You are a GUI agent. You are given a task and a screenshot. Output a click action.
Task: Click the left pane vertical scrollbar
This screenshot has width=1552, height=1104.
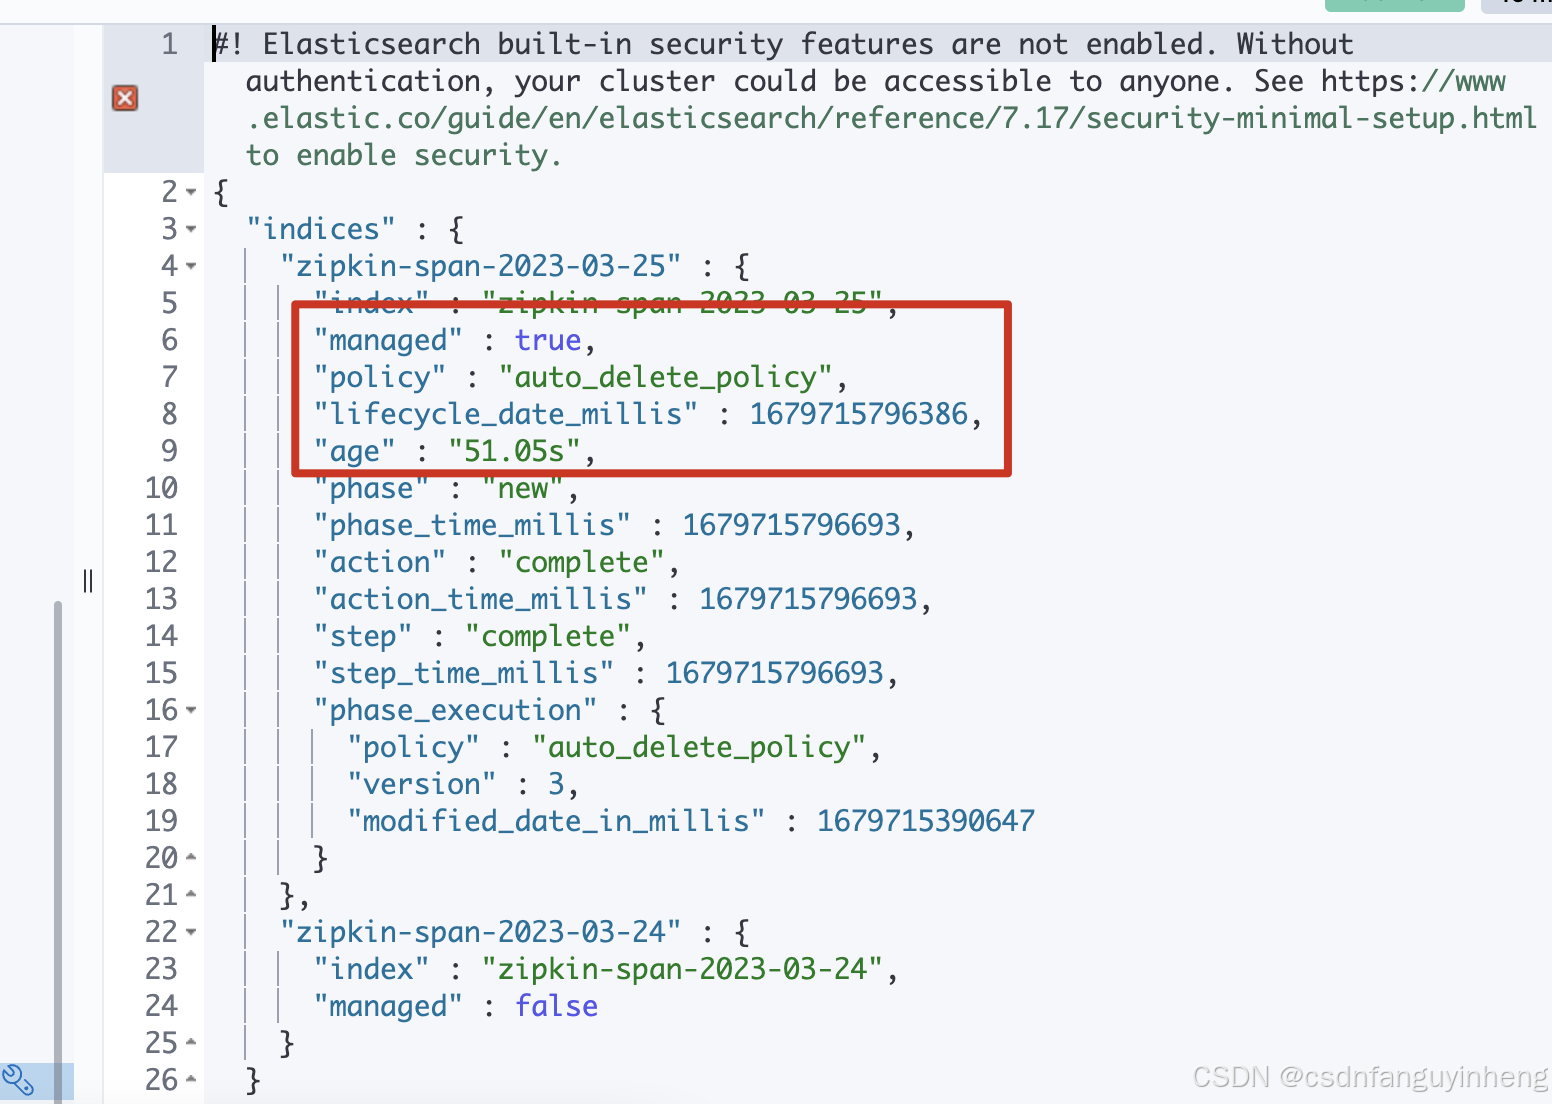[x=58, y=850]
